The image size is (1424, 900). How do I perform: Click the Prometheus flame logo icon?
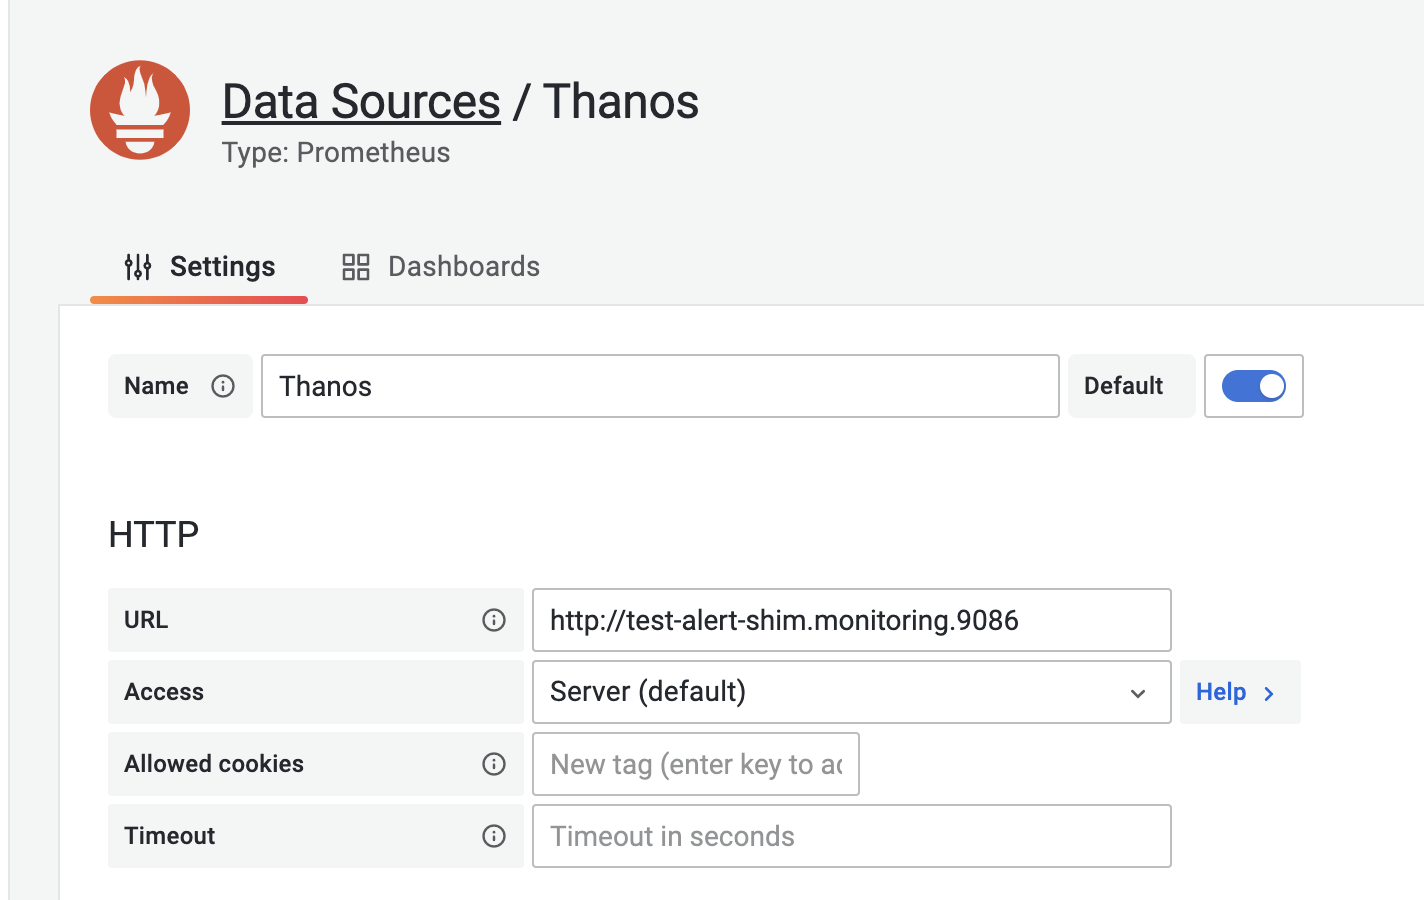140,110
